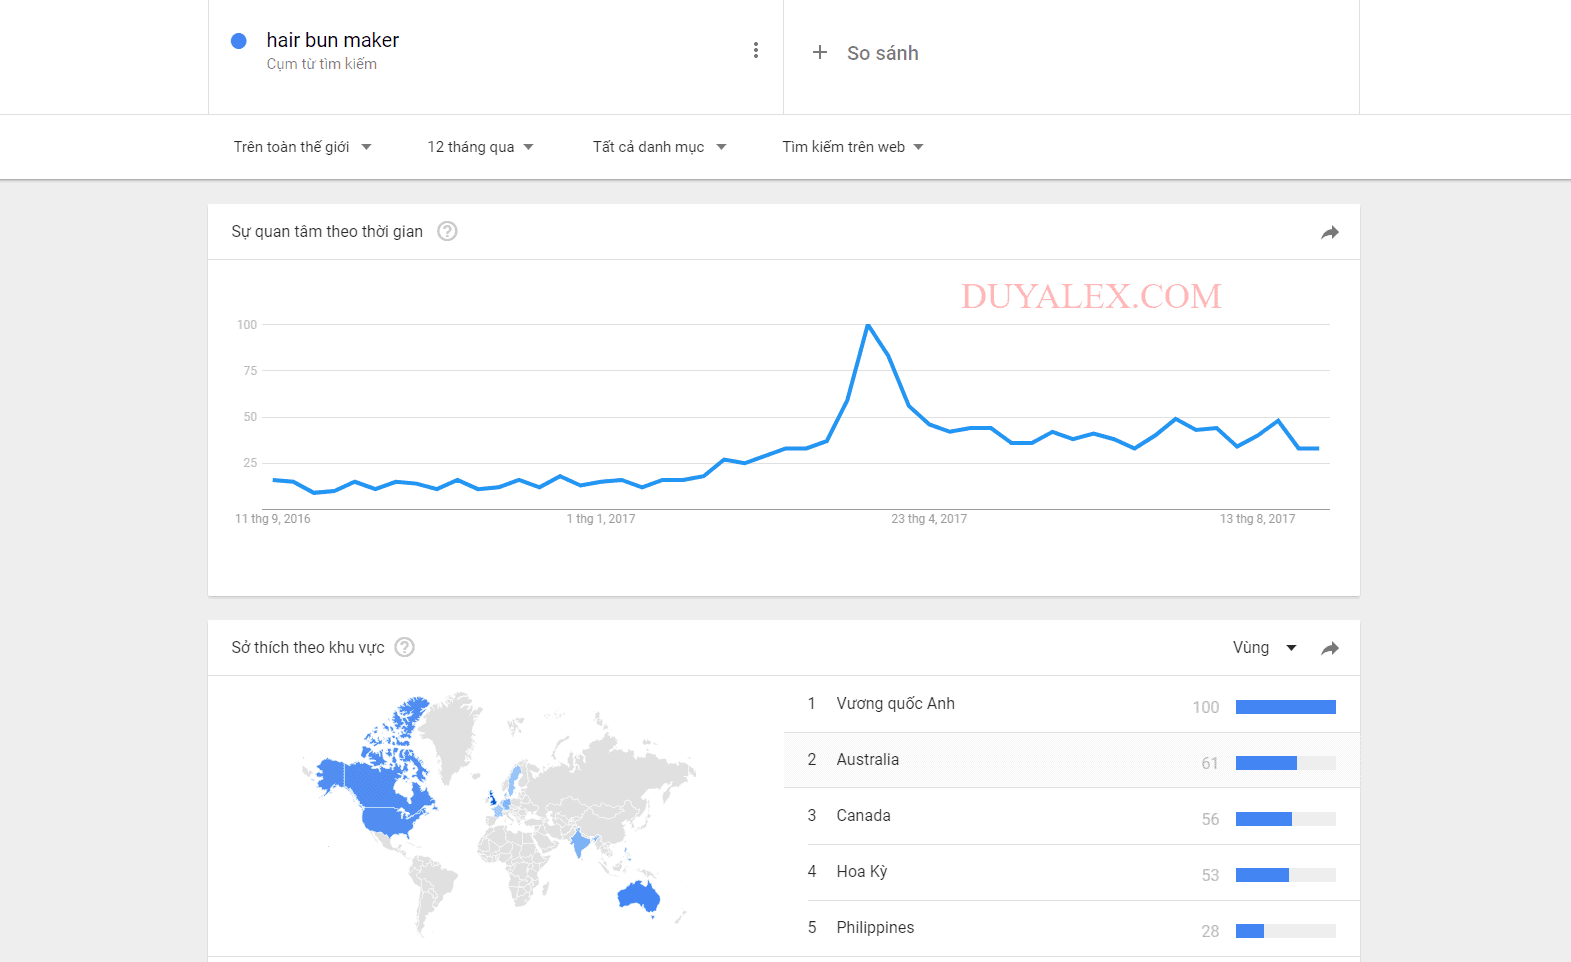The image size is (1571, 962).
Task: Open the Tìm kiếm trên web dropdown
Action: click(x=853, y=147)
